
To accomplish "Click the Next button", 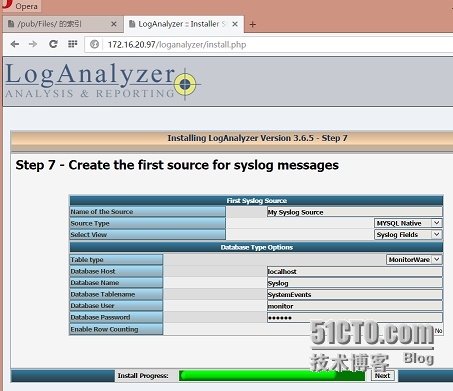I will point(383,375).
